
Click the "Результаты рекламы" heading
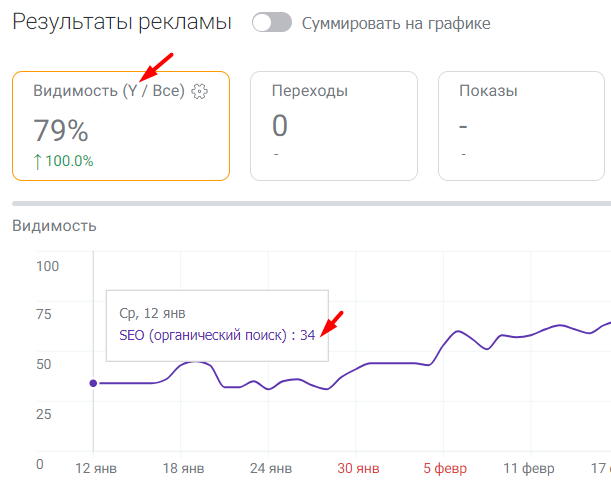click(122, 22)
